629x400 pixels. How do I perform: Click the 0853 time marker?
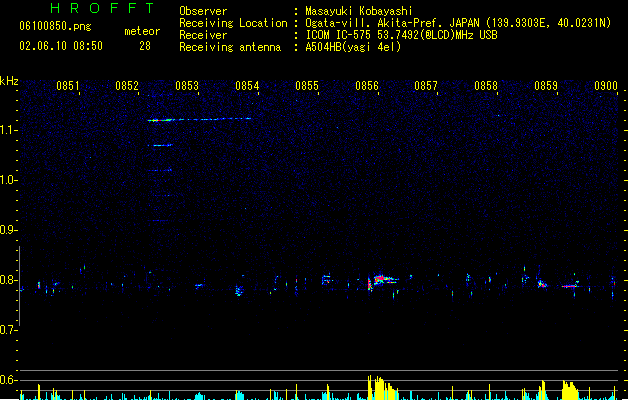point(187,86)
